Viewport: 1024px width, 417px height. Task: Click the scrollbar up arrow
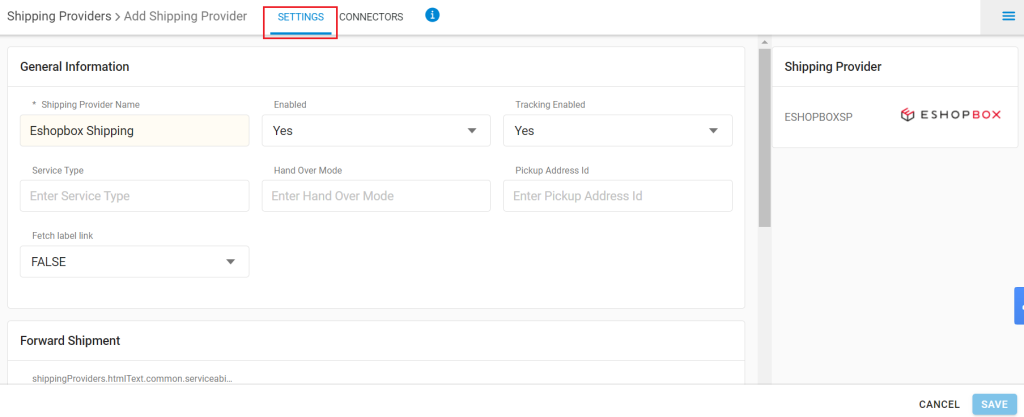765,42
